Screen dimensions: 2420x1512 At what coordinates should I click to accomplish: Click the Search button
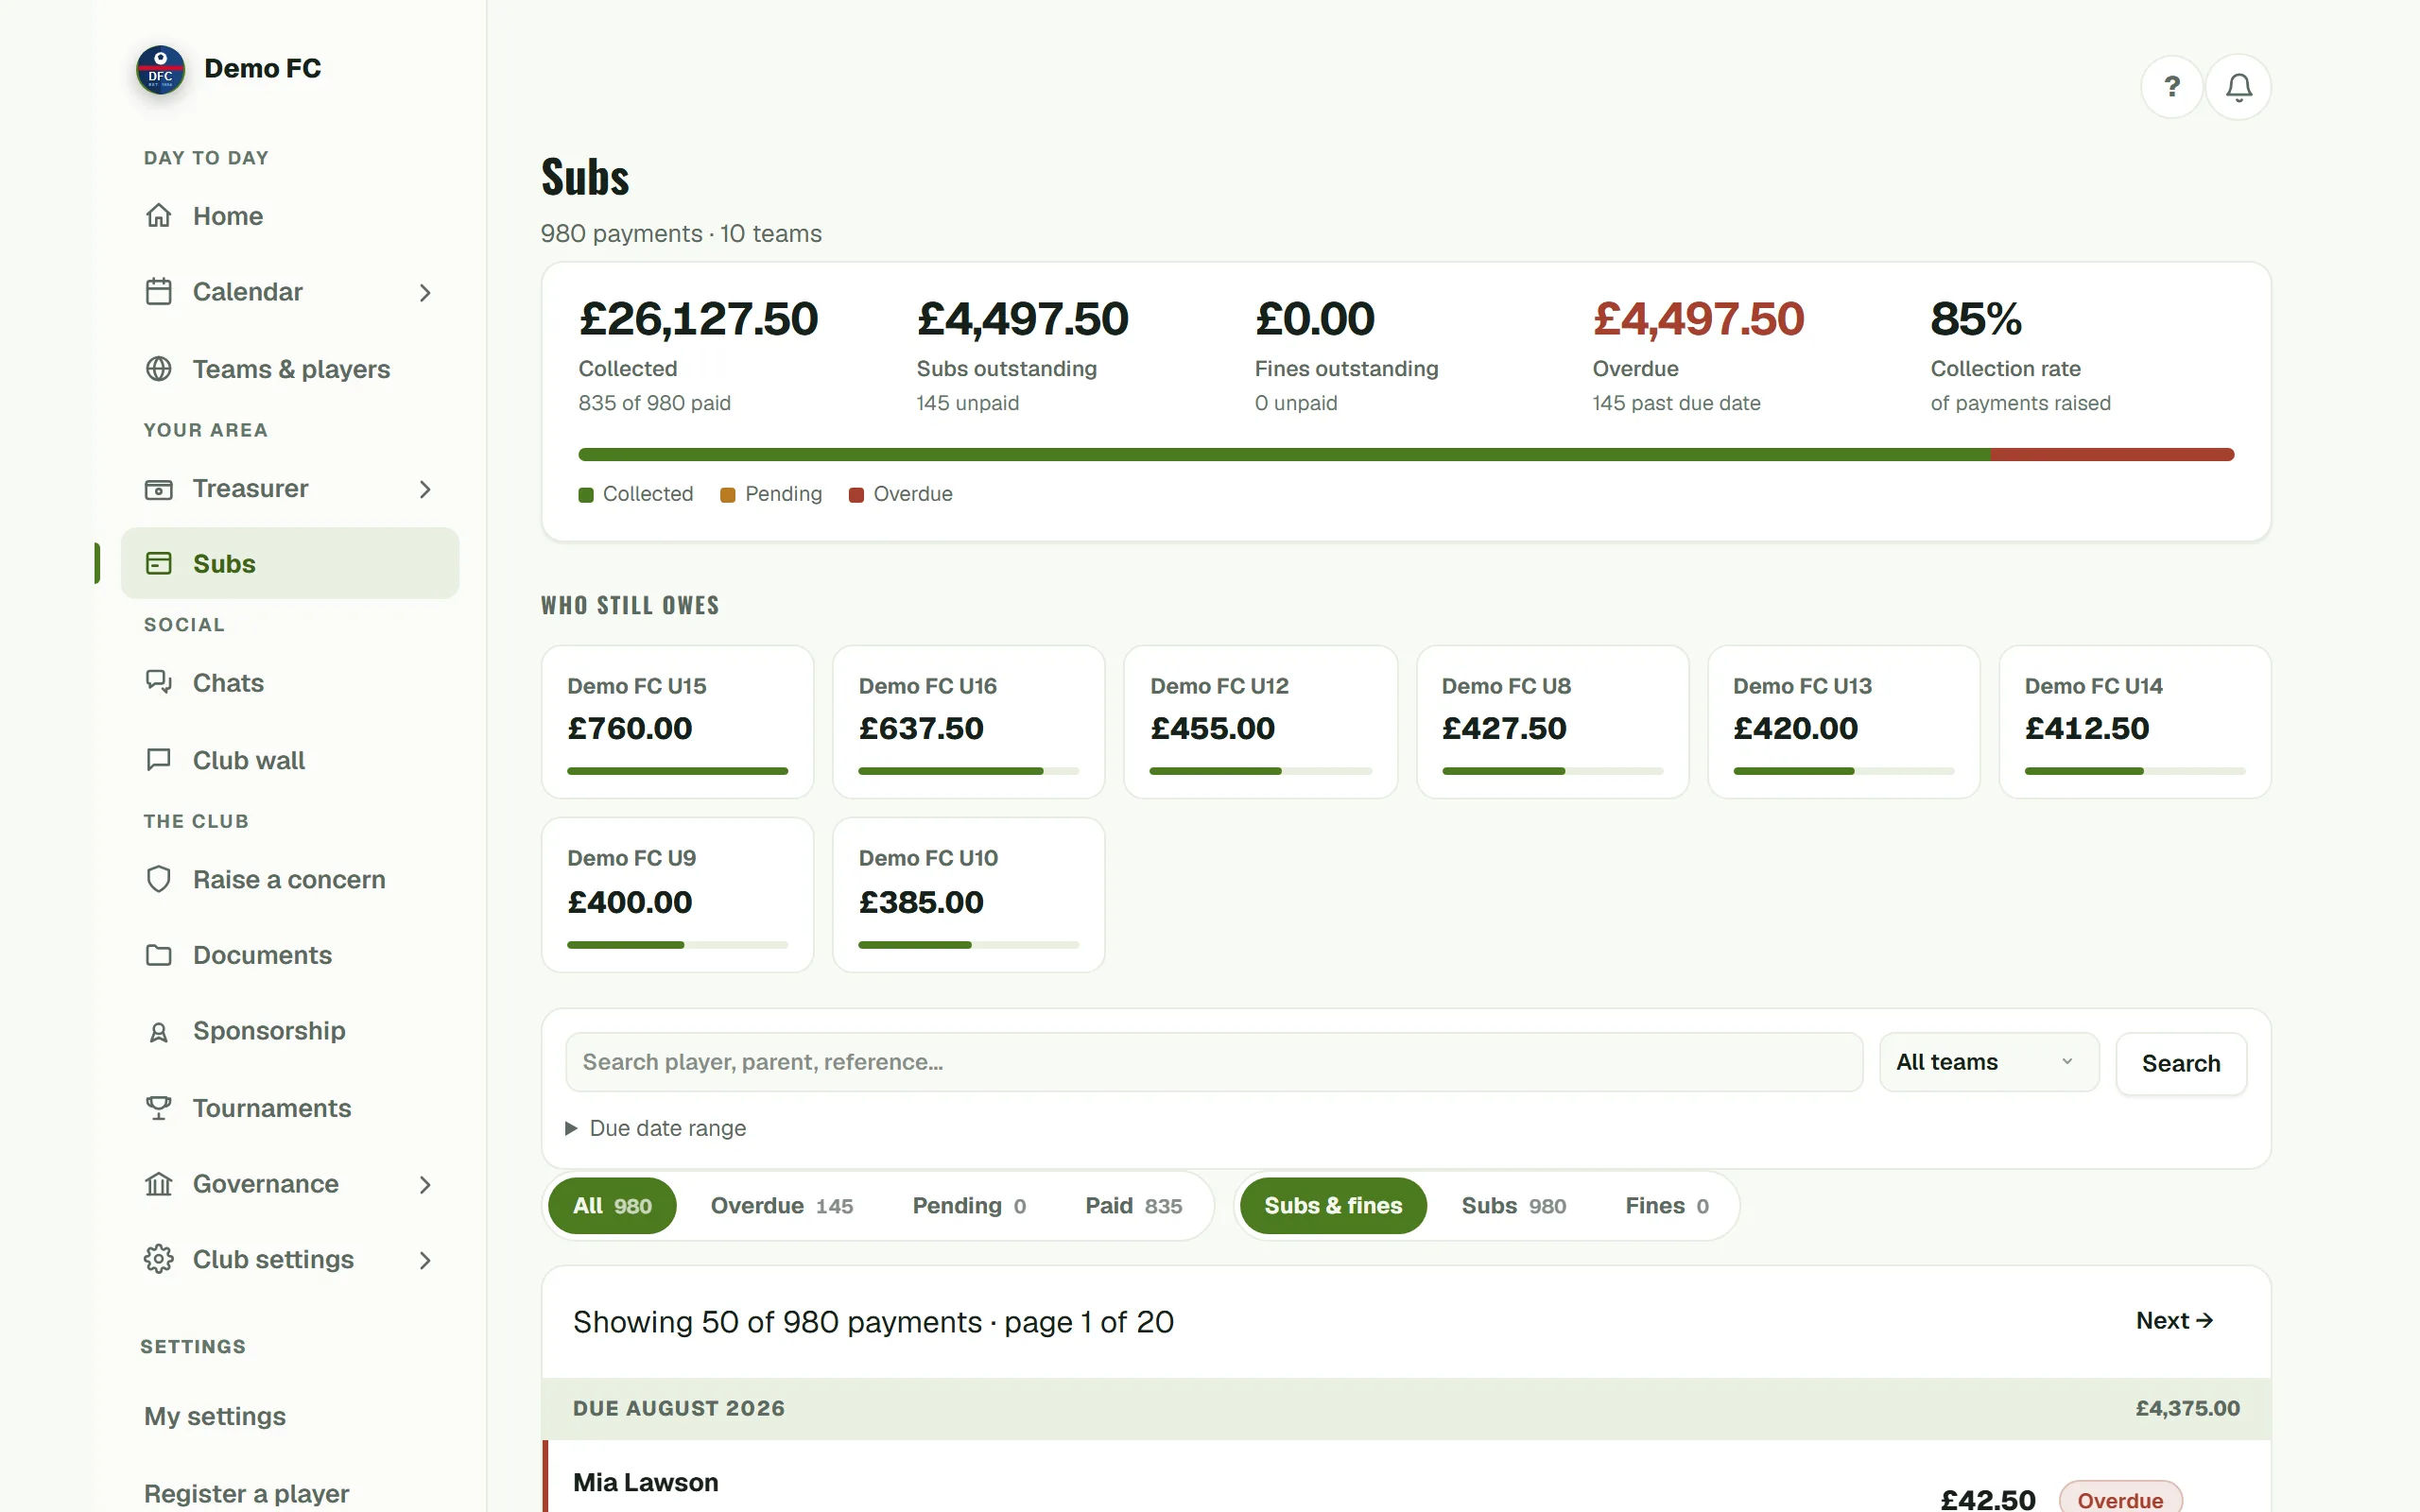coord(2180,1064)
